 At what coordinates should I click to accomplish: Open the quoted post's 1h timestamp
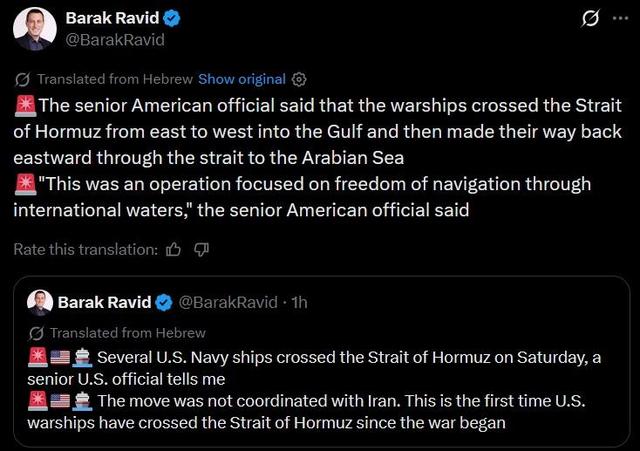[299, 302]
